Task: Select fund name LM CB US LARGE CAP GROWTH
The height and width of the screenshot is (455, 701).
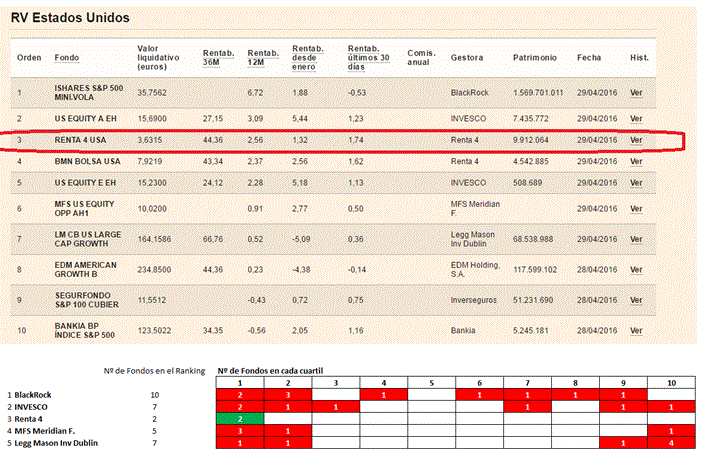Action: coord(88,239)
